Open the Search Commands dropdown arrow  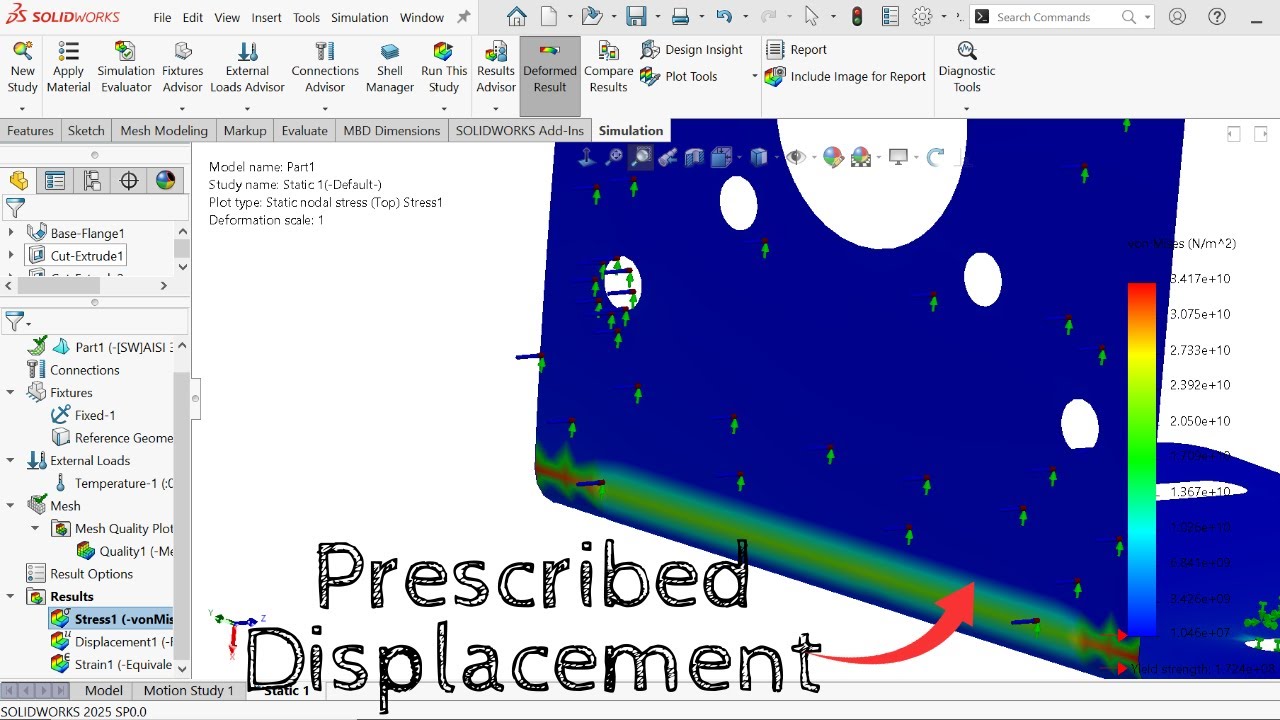pyautogui.click(x=1147, y=17)
